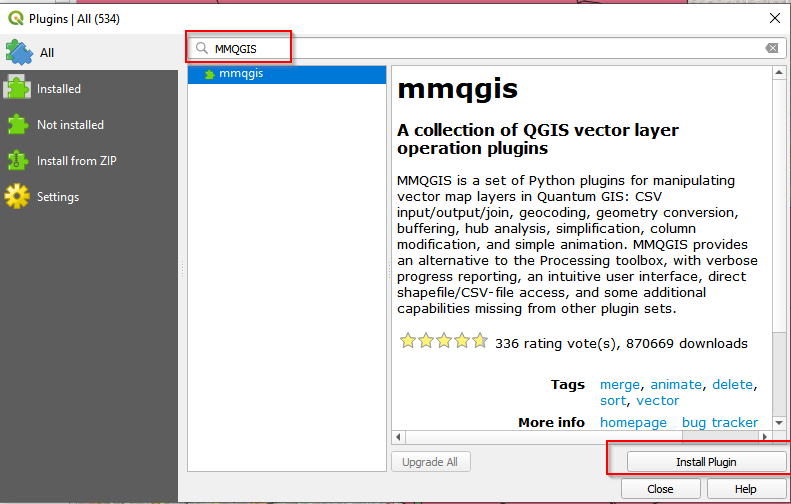Close the Plugins dialog with Close button
This screenshot has width=791, height=504.
click(660, 489)
